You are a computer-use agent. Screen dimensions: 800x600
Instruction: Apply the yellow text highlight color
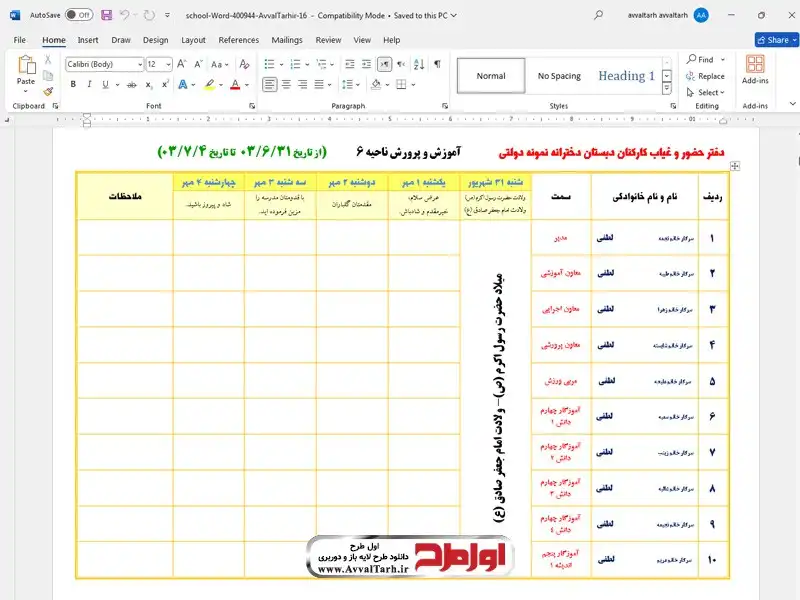click(x=209, y=85)
